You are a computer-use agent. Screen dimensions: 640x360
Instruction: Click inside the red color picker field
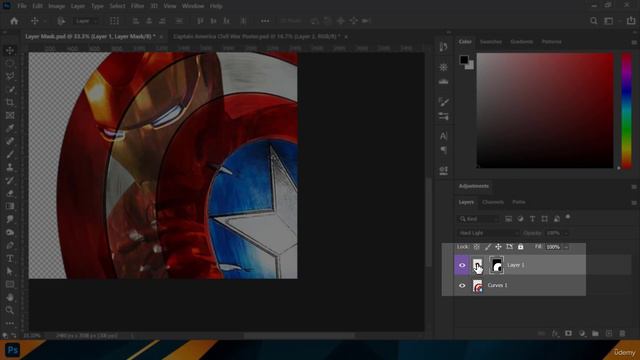545,110
